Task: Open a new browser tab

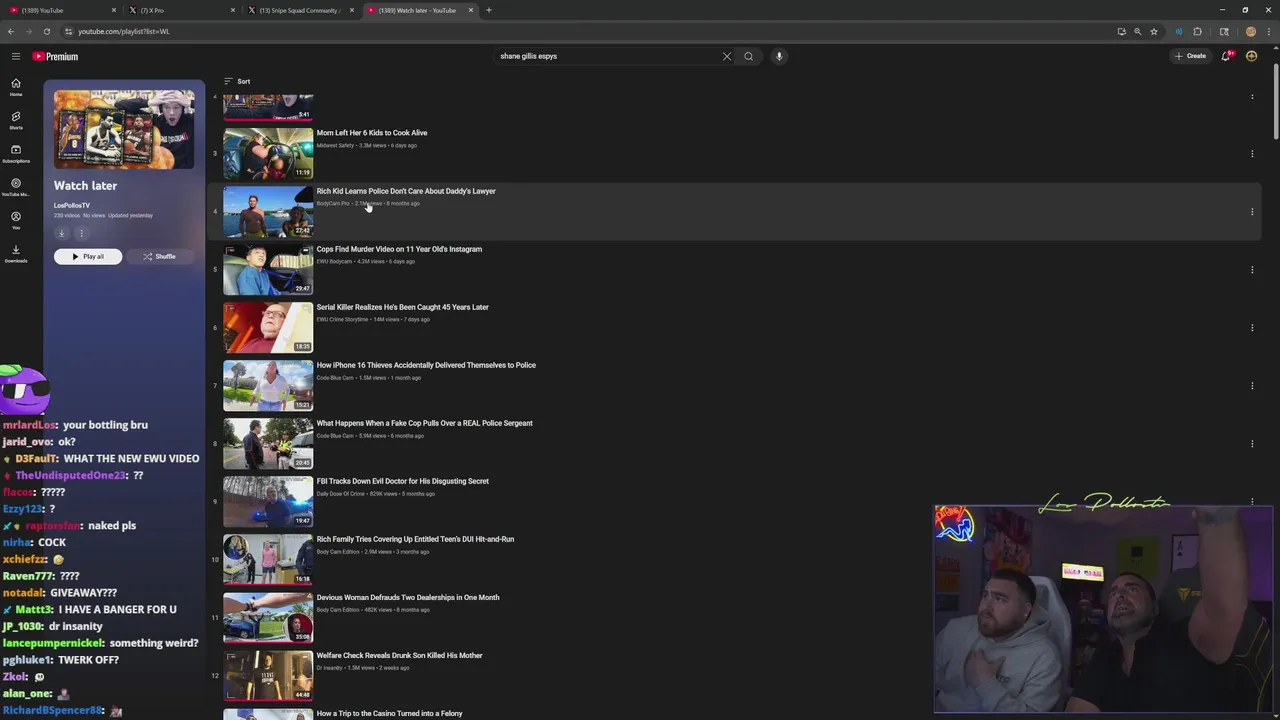Action: coord(488,10)
